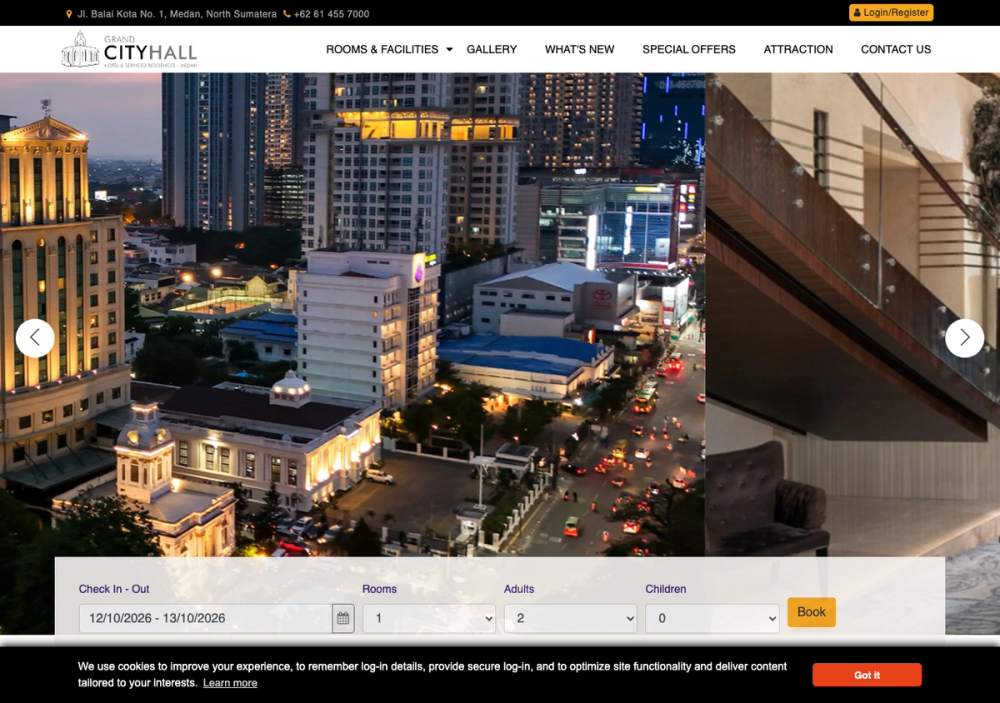Open the calendar date picker icon

click(343, 618)
